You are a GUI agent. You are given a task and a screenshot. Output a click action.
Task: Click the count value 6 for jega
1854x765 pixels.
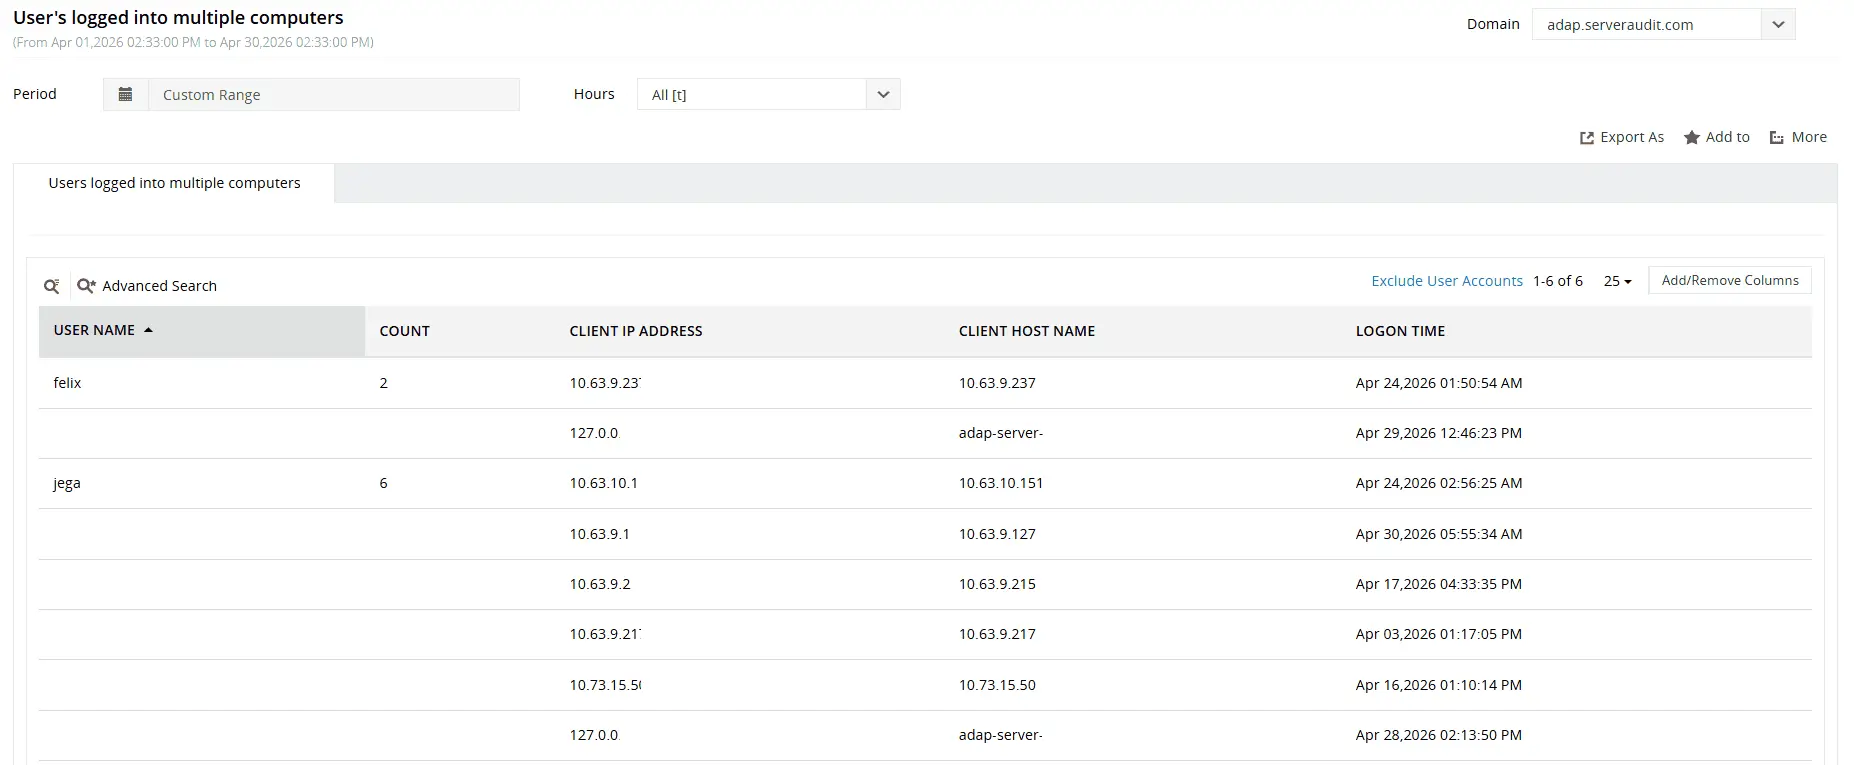(383, 483)
